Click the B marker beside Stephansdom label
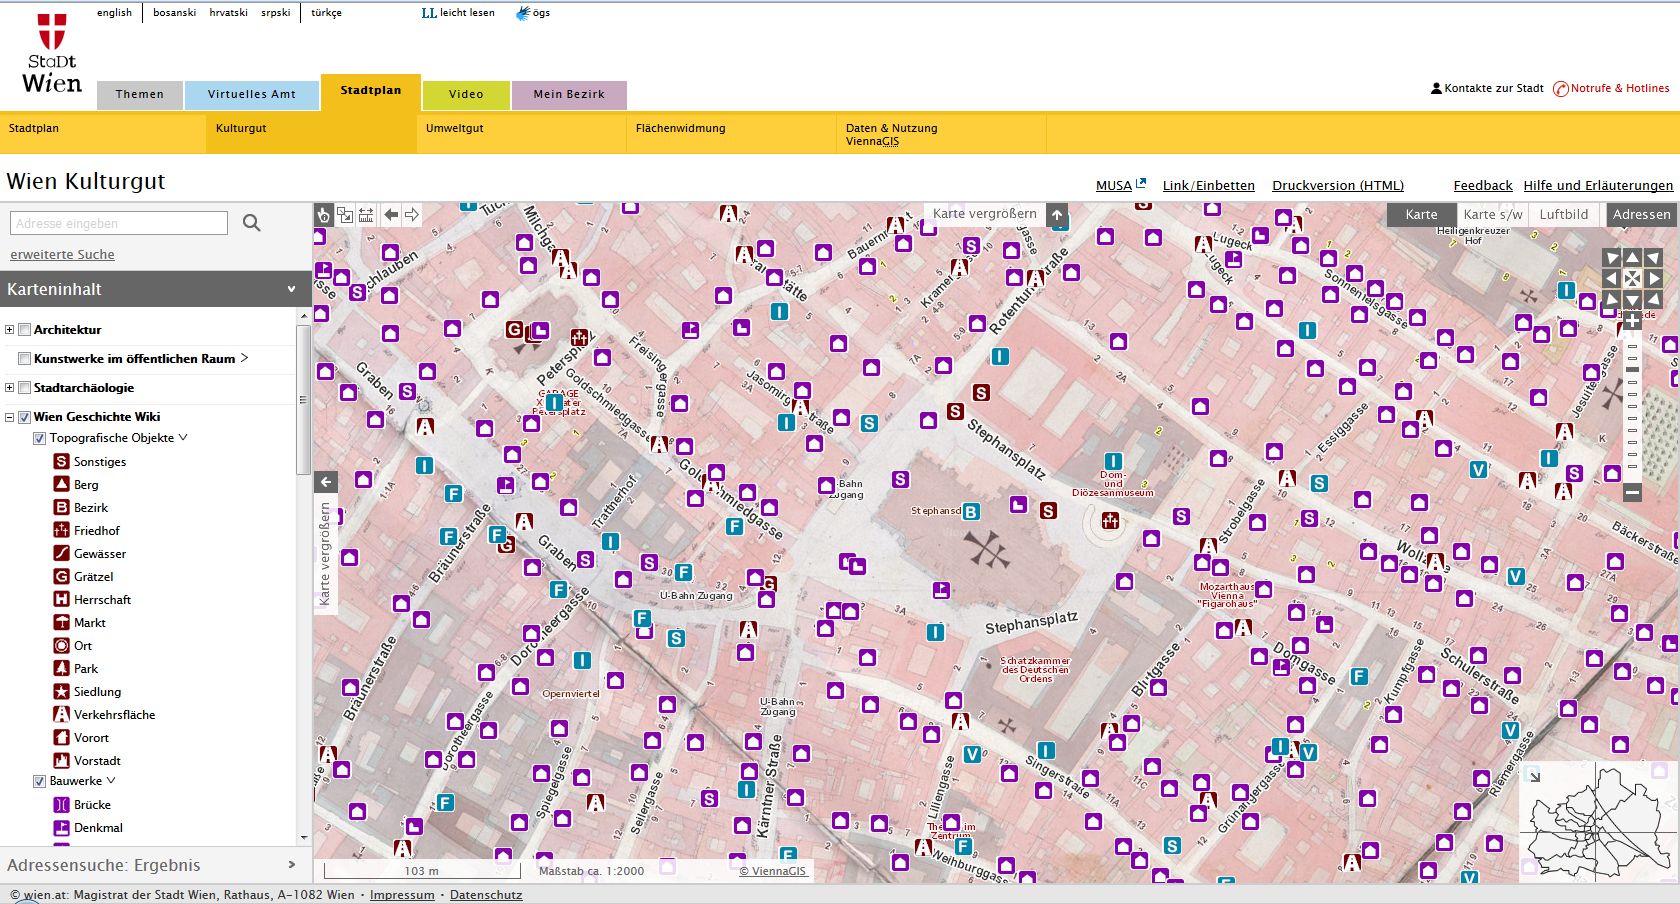 (x=970, y=511)
